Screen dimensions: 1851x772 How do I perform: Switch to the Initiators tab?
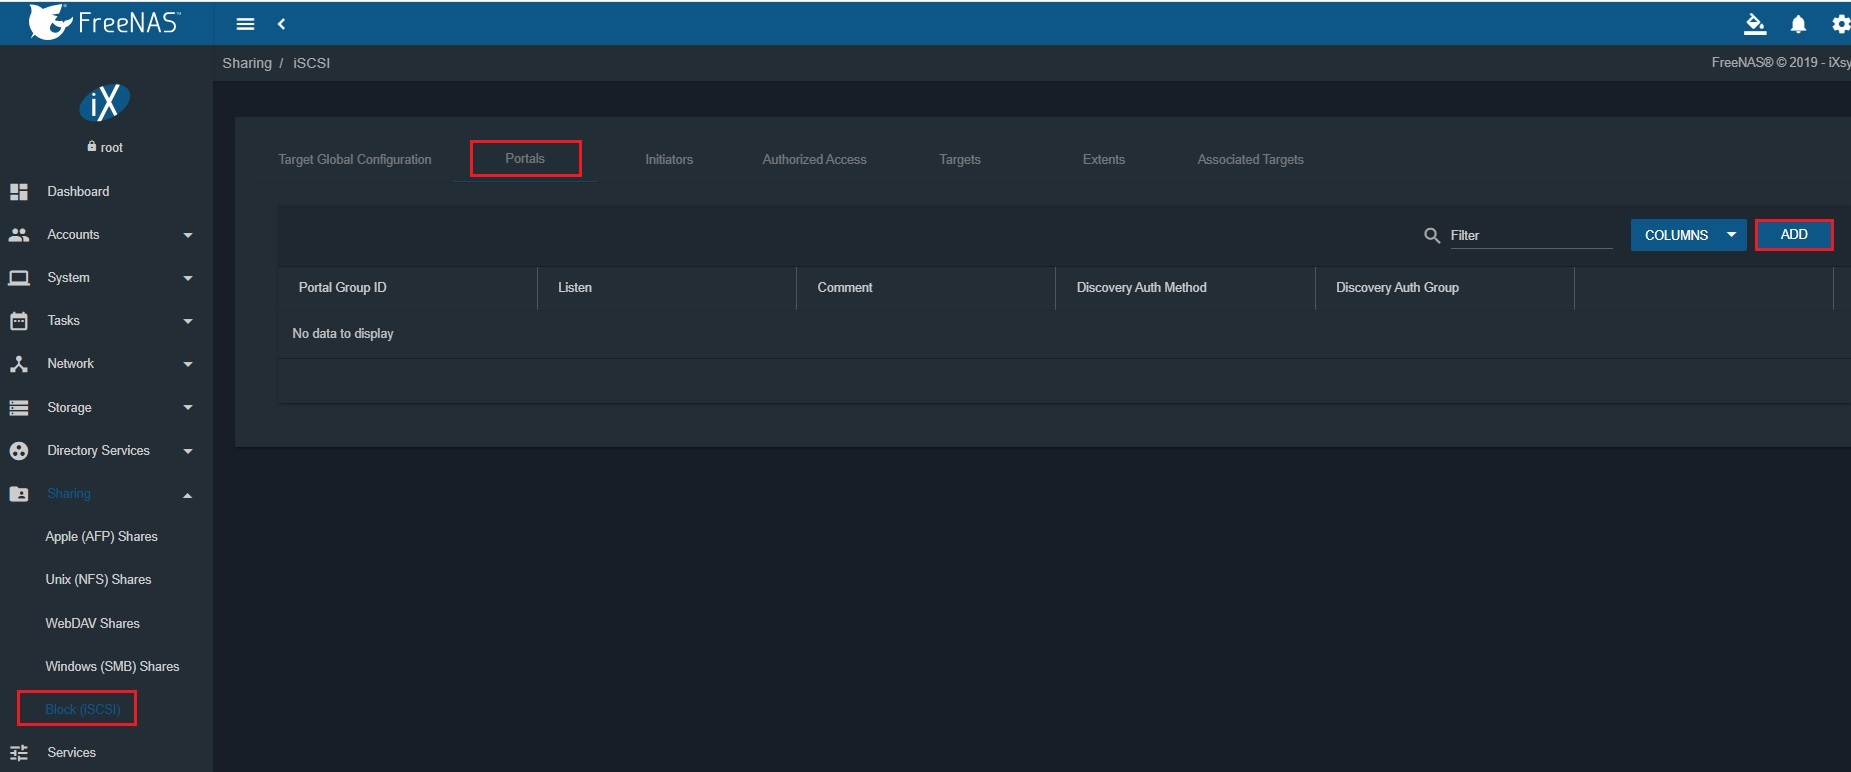tap(669, 160)
